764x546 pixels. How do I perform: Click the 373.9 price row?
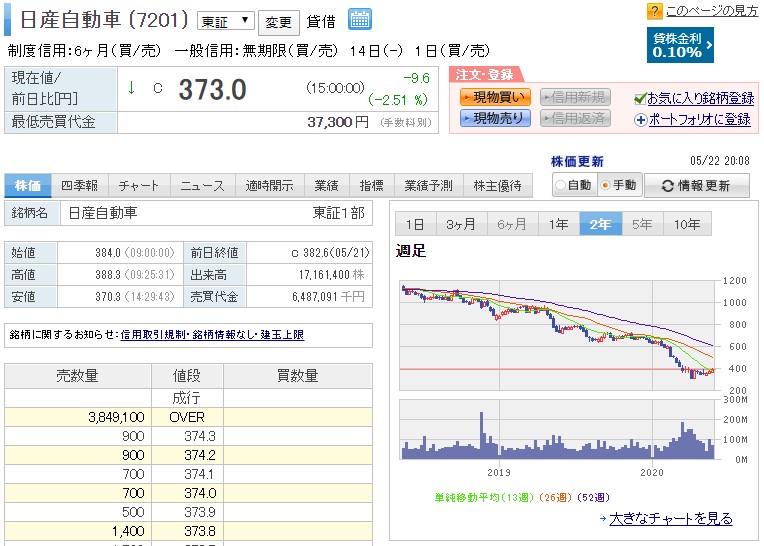click(x=188, y=512)
